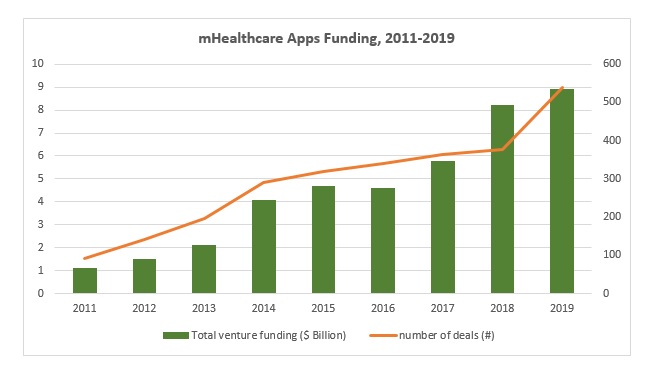Click x-axis label 2018

click(502, 308)
